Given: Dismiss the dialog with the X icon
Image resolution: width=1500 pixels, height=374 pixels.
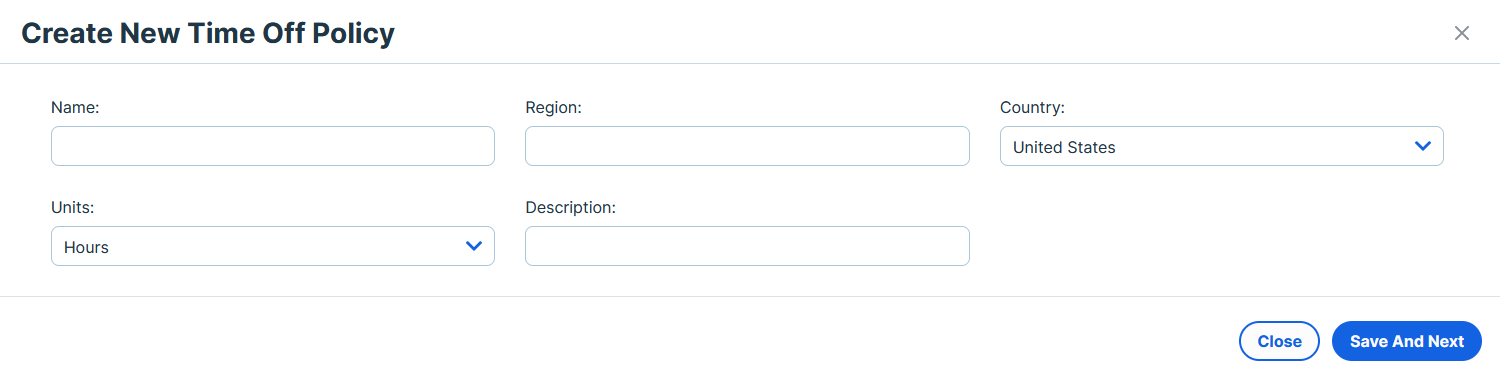Looking at the screenshot, I should (x=1461, y=33).
